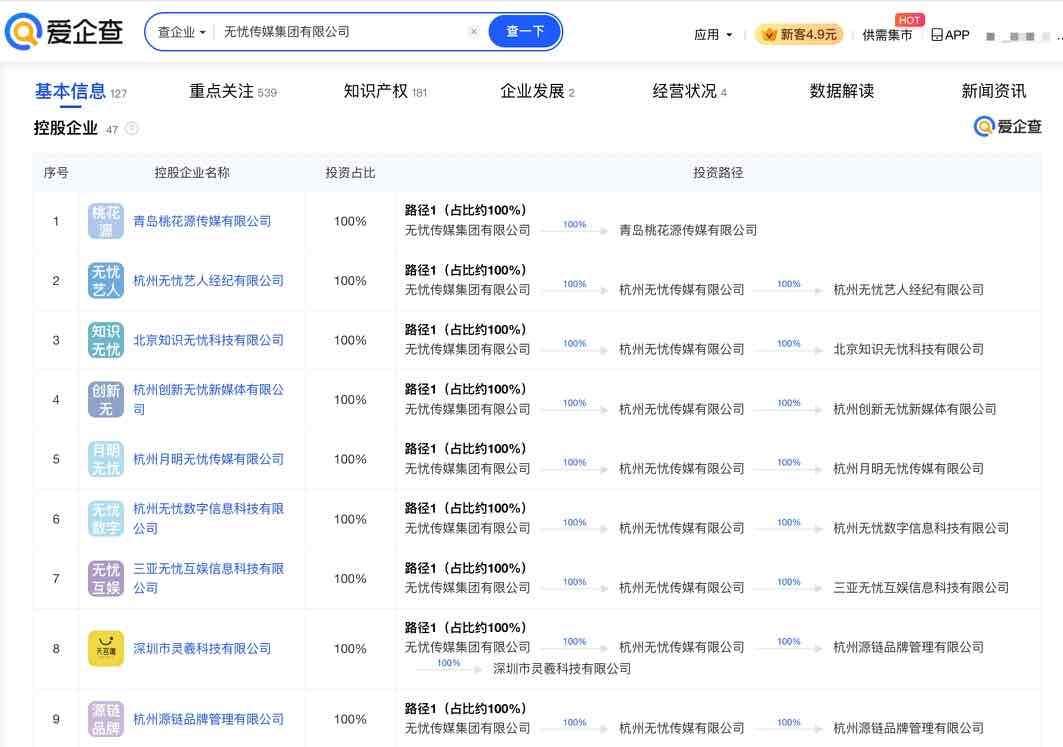This screenshot has width=1063, height=747.
Task: Clear the search box with the X icon
Action: pos(474,32)
